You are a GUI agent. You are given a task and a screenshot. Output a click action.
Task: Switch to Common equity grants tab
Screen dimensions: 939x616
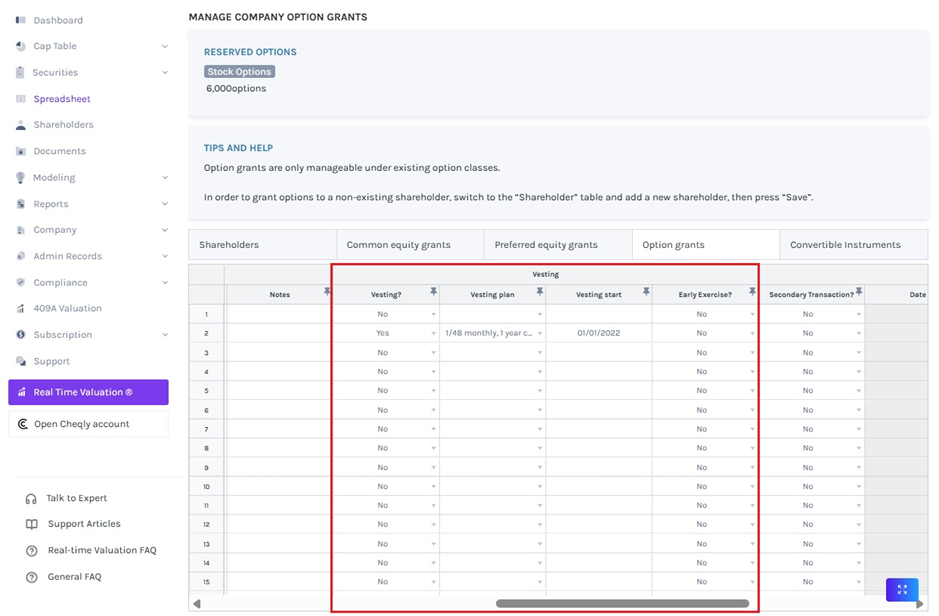[x=398, y=245]
